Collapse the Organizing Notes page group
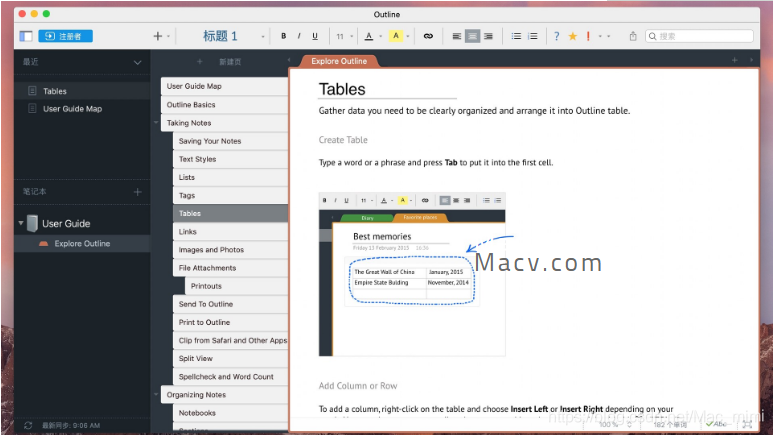 tap(156, 395)
